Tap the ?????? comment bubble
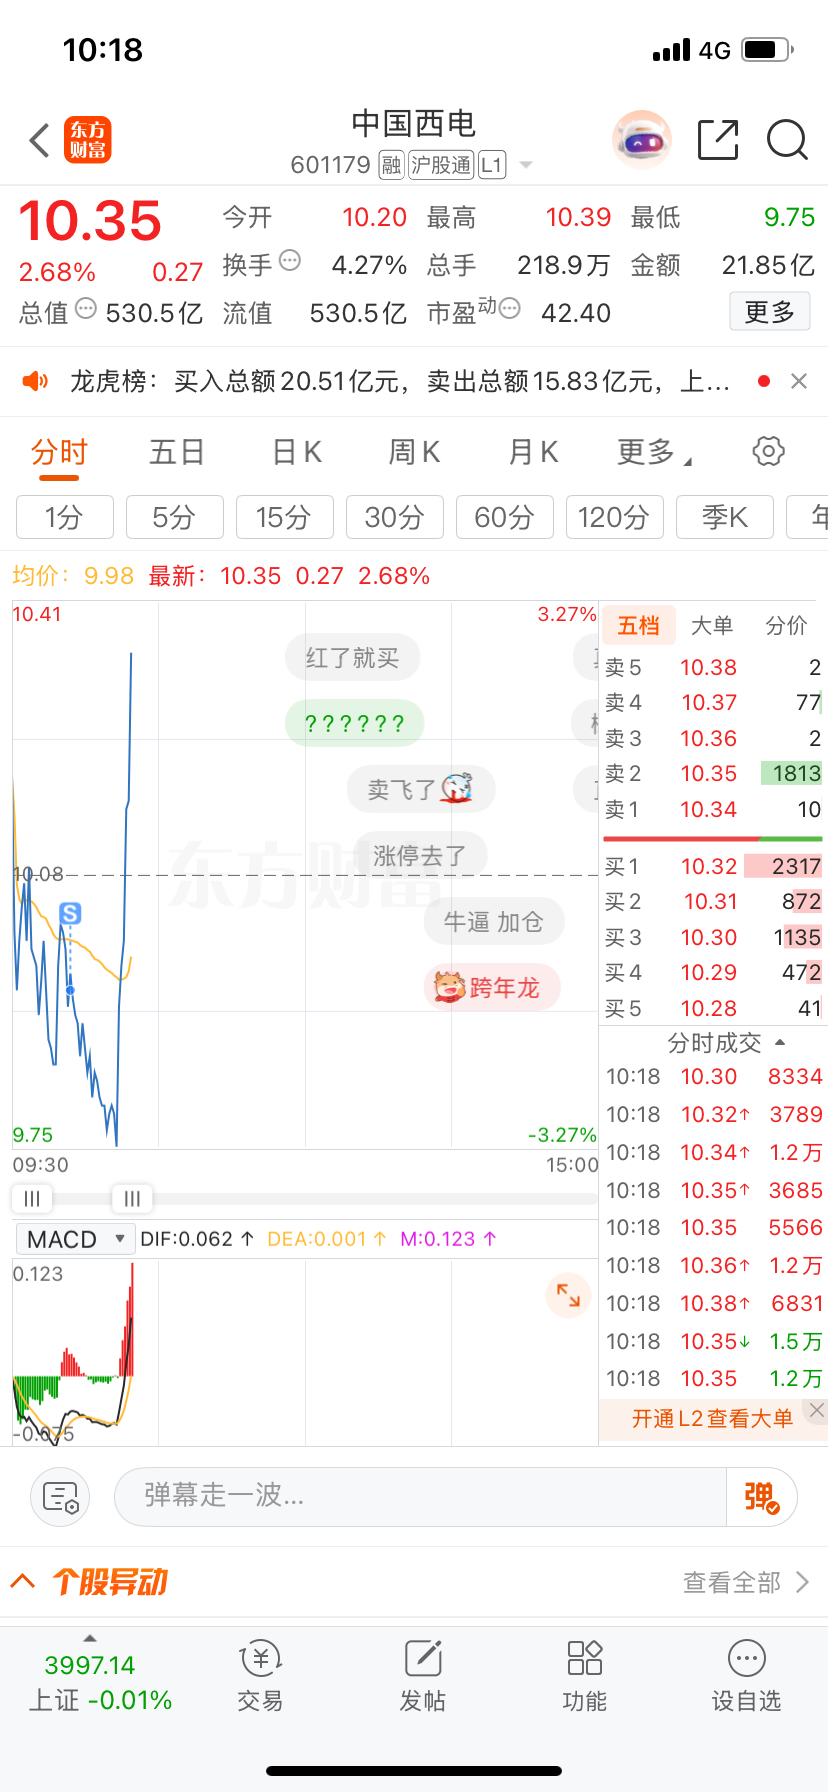 coord(354,723)
